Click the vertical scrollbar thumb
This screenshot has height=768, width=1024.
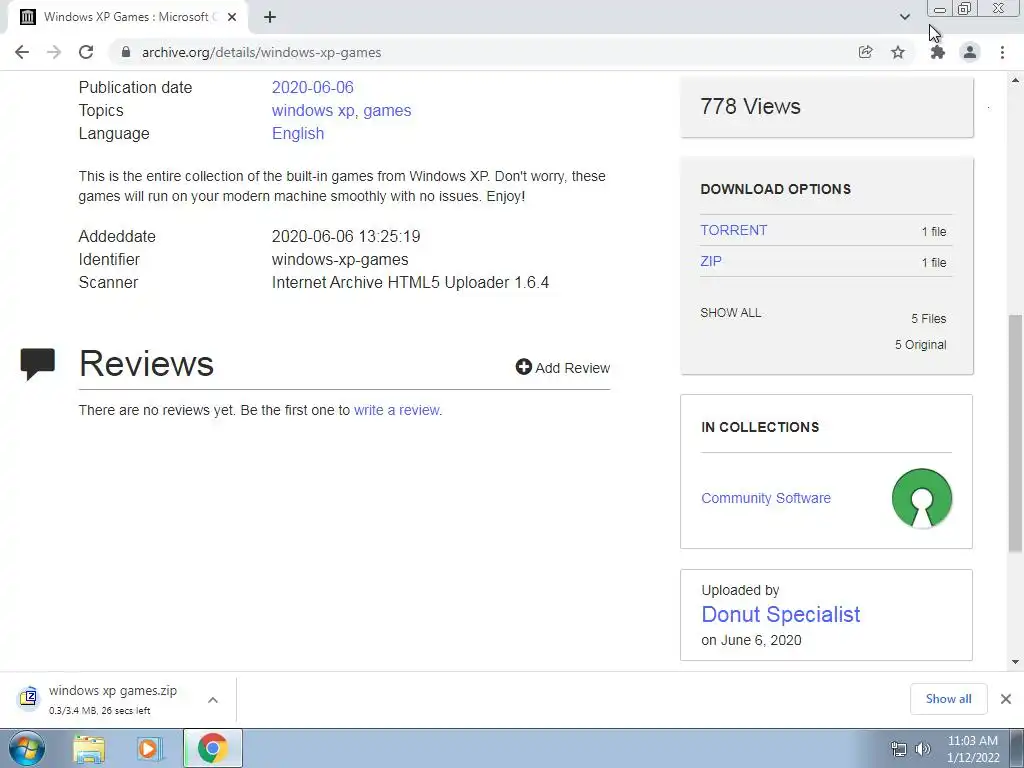(x=1016, y=434)
